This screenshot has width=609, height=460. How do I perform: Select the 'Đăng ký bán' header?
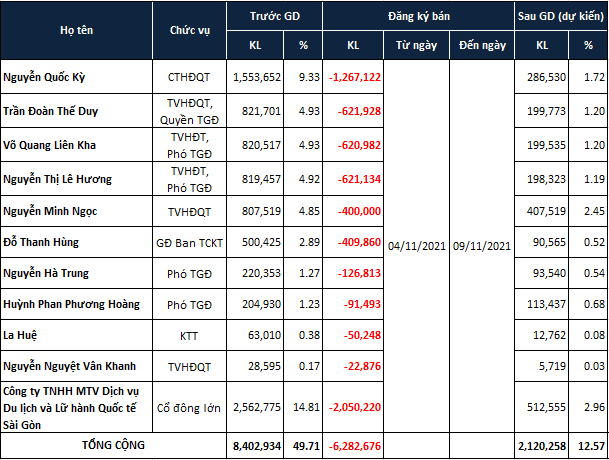(x=419, y=16)
